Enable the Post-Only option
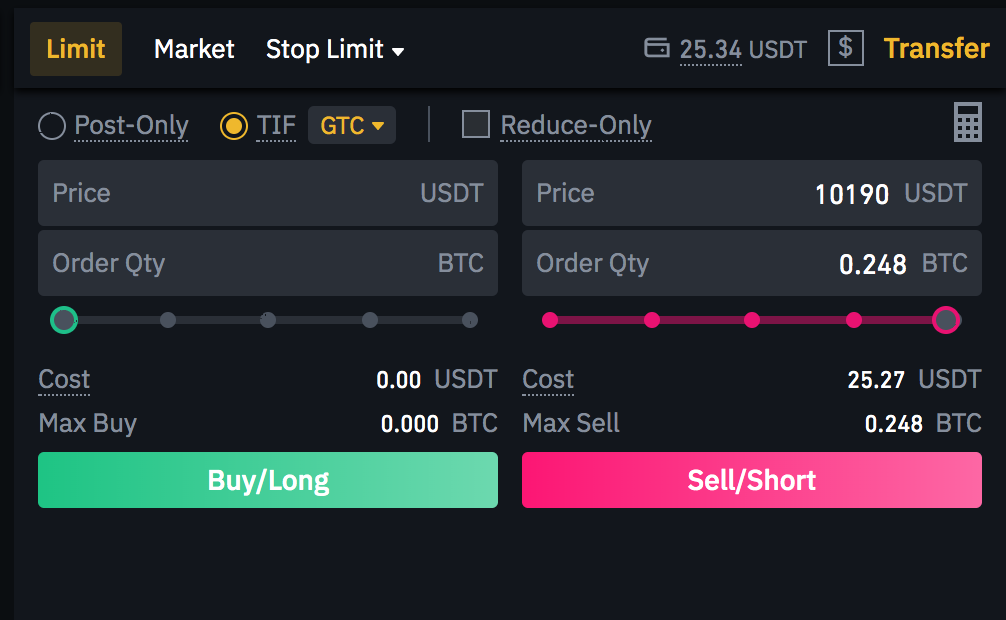 tap(51, 126)
